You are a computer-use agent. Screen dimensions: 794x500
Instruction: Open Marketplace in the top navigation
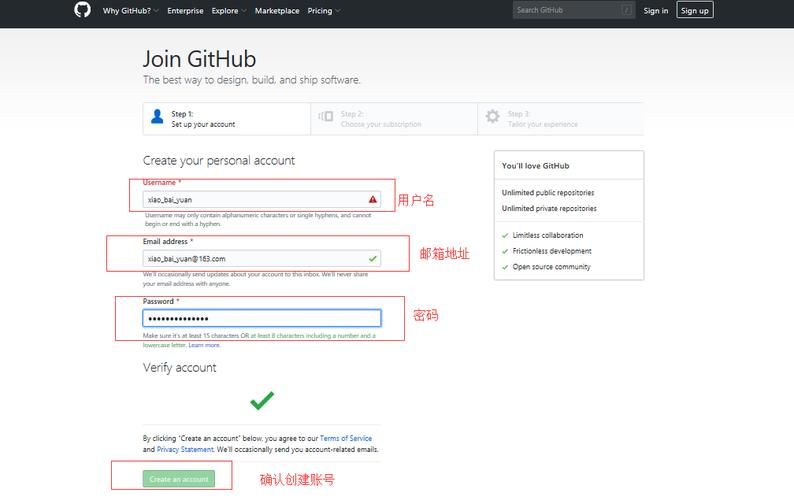[277, 11]
